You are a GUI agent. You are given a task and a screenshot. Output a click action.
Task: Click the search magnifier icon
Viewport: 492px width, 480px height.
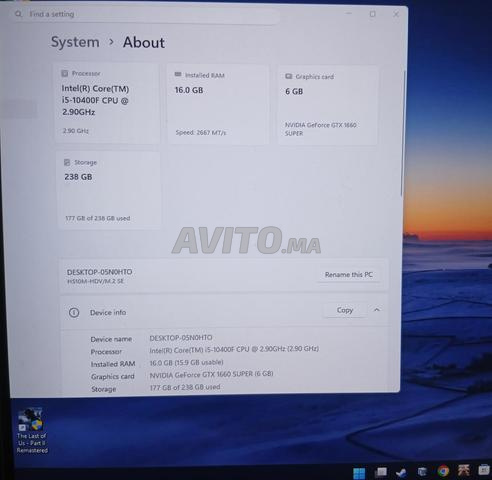point(18,14)
